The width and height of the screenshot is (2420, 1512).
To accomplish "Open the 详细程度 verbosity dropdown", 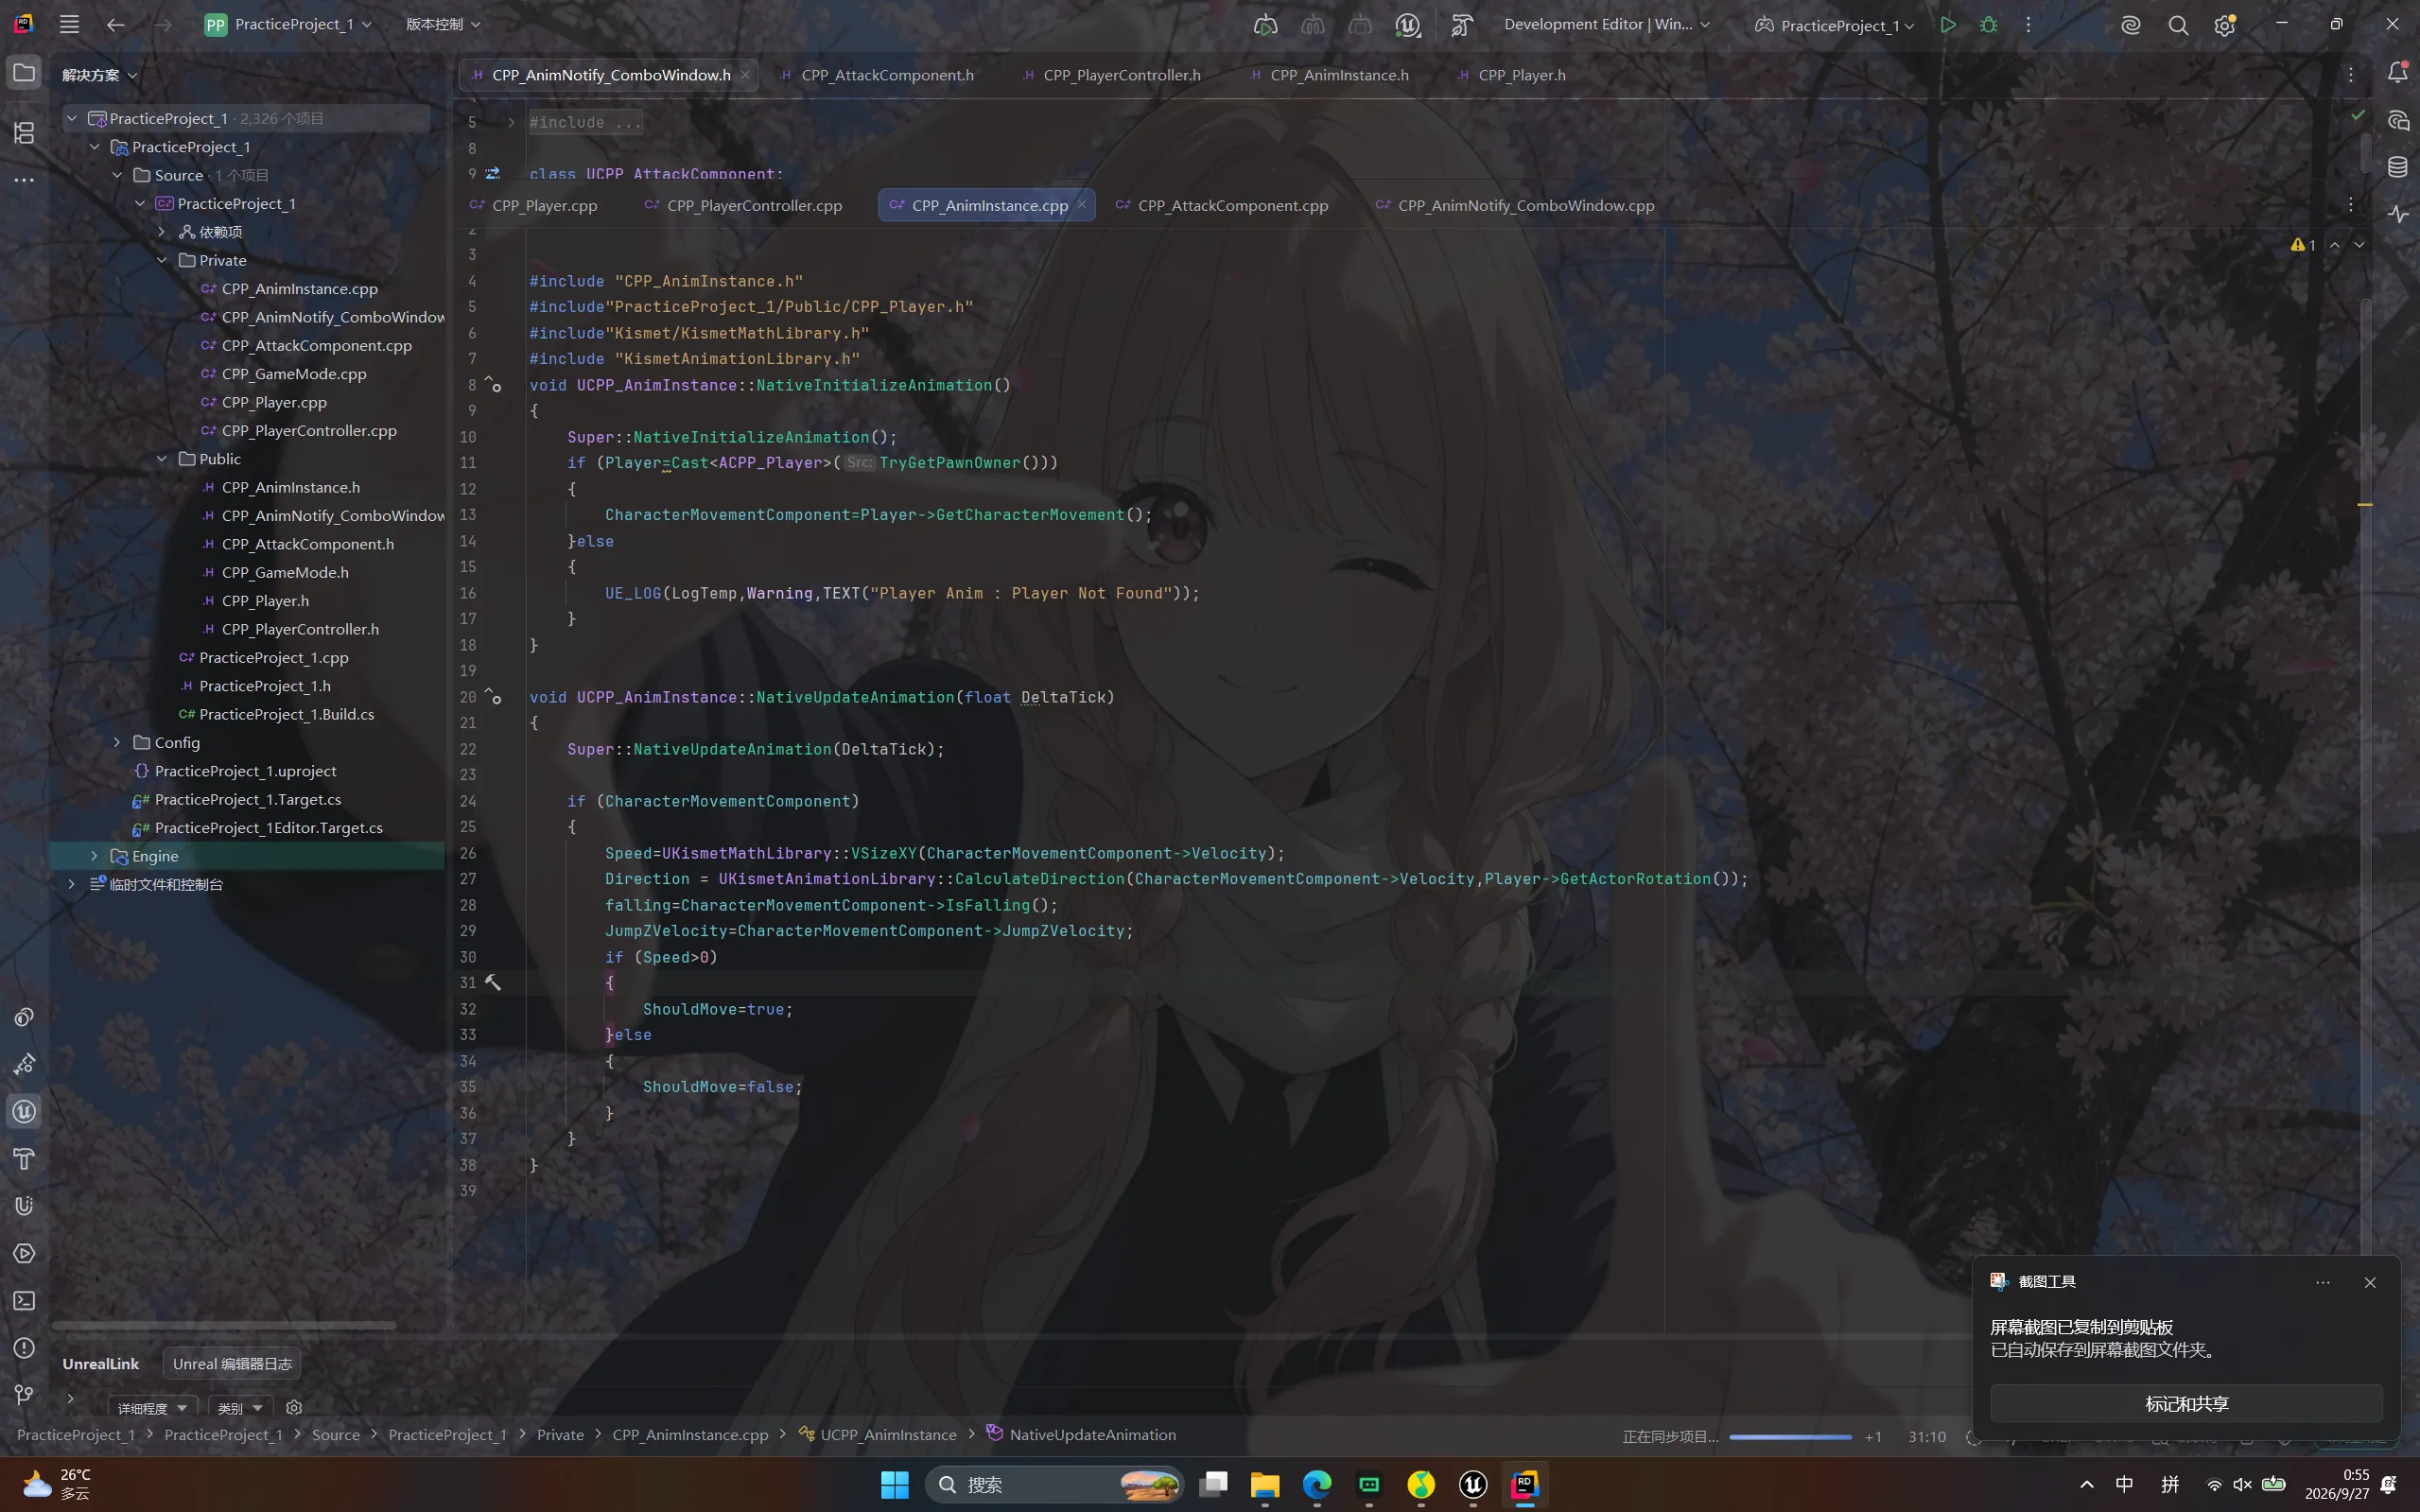I will 152,1408.
